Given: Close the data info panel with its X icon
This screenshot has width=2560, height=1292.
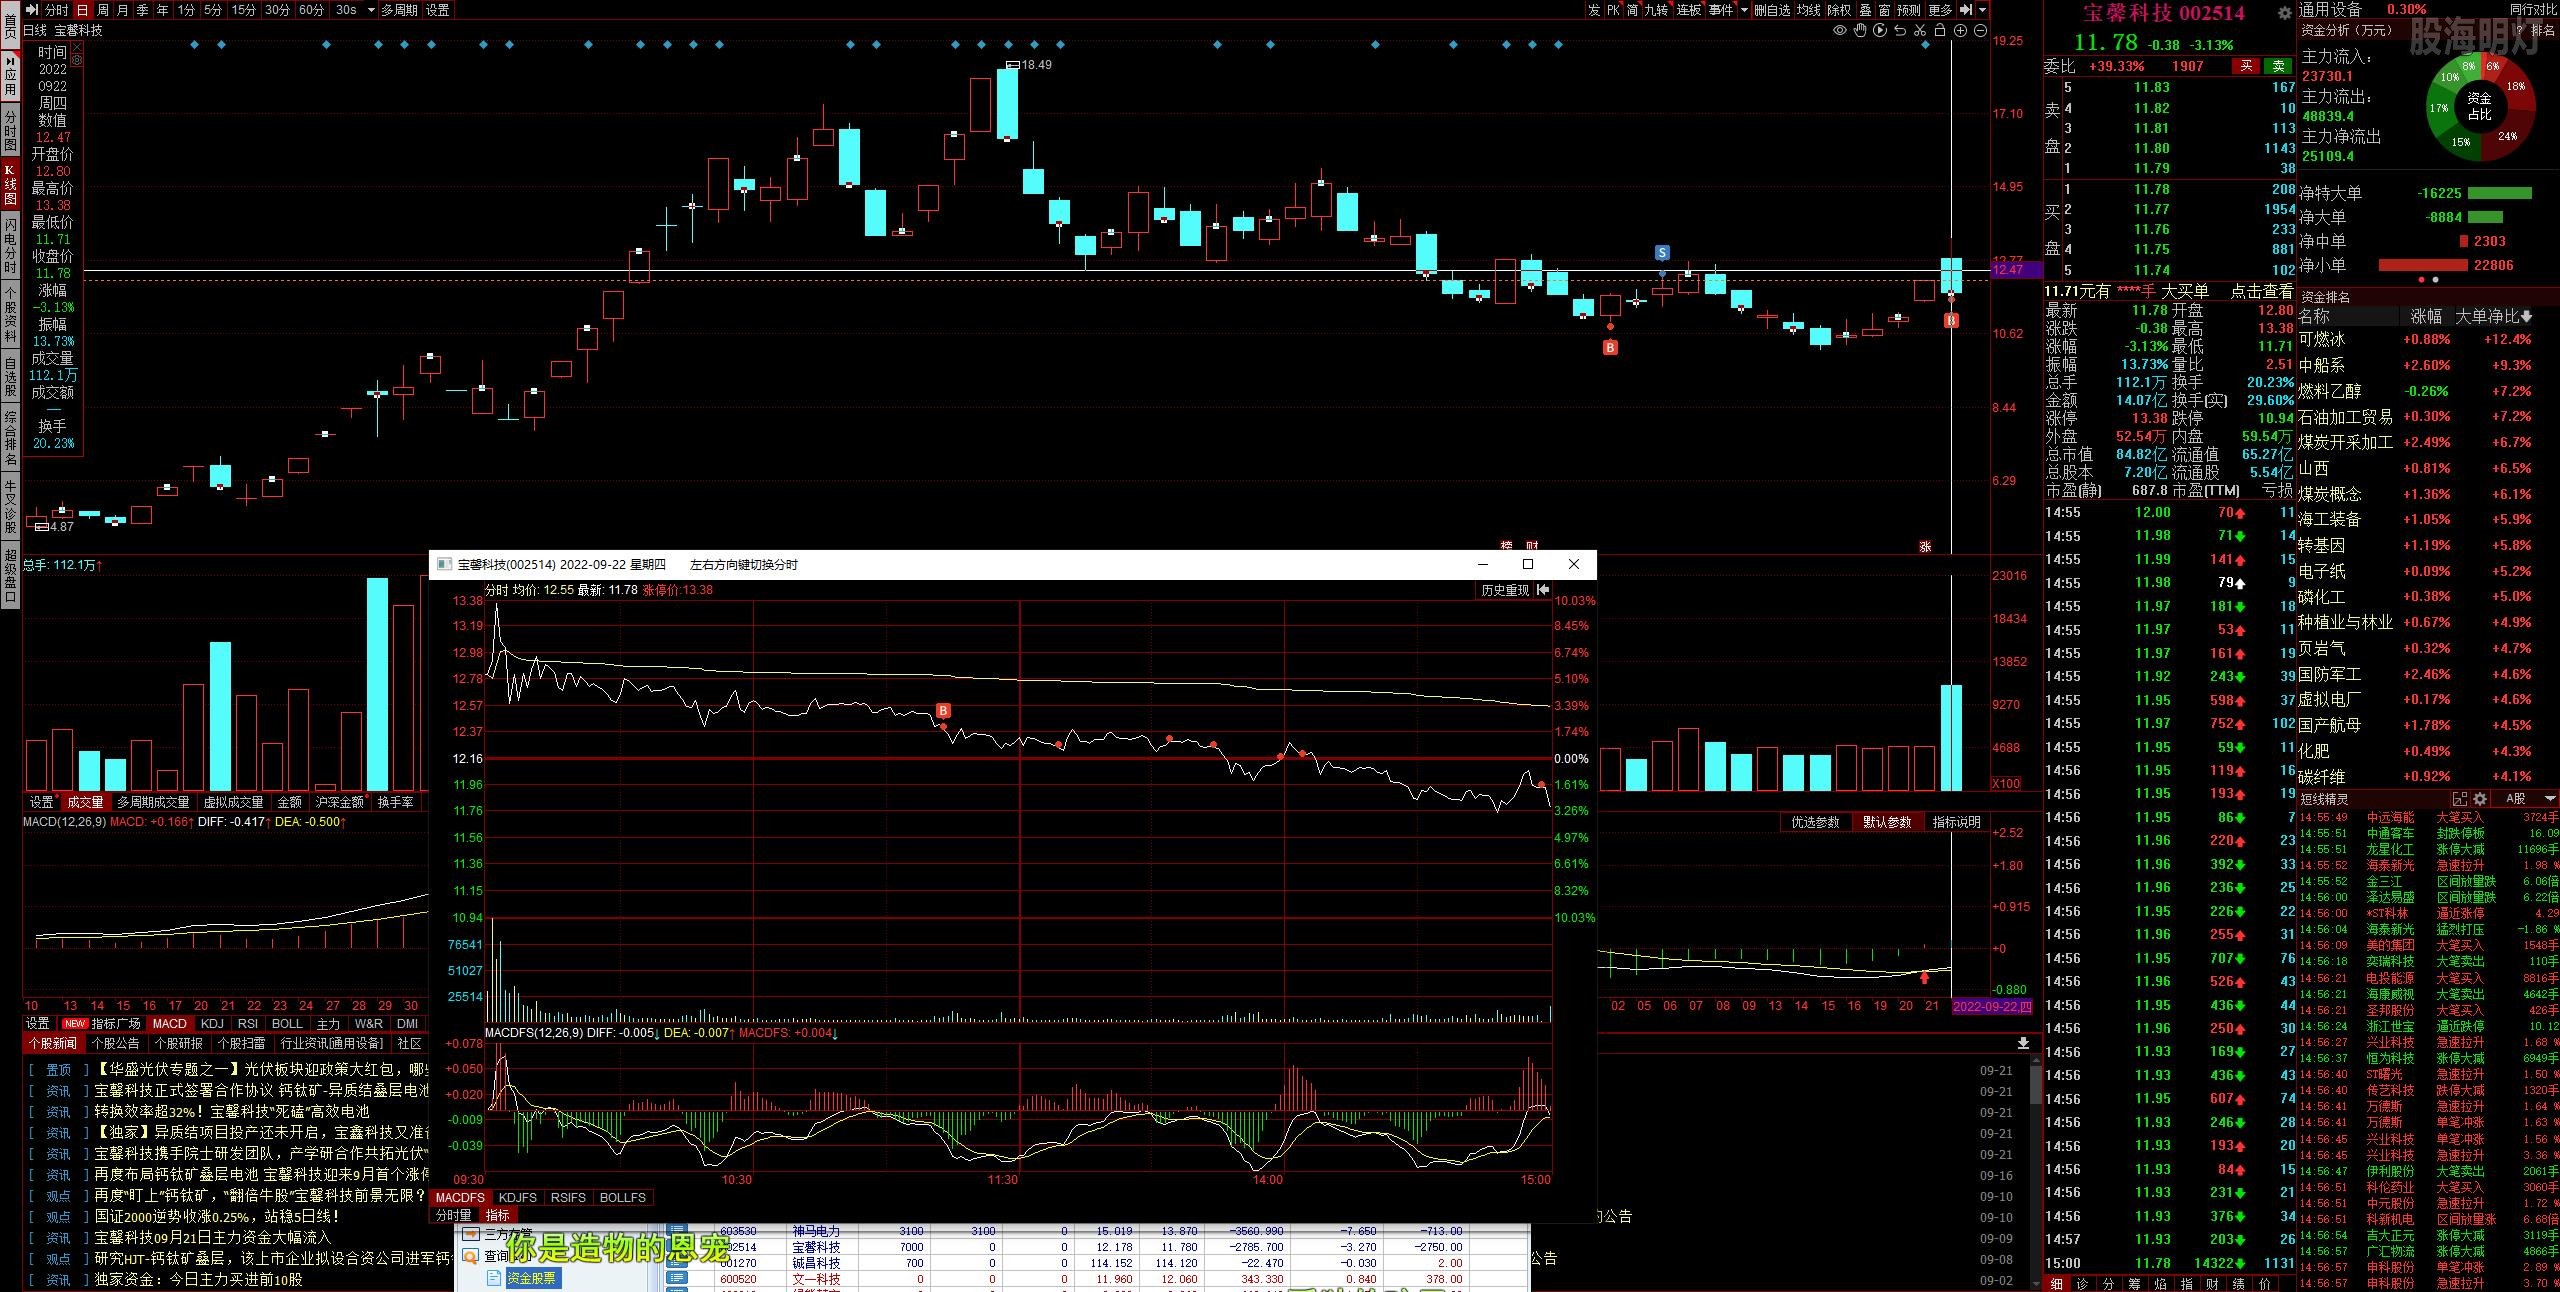Looking at the screenshot, I should [76, 47].
